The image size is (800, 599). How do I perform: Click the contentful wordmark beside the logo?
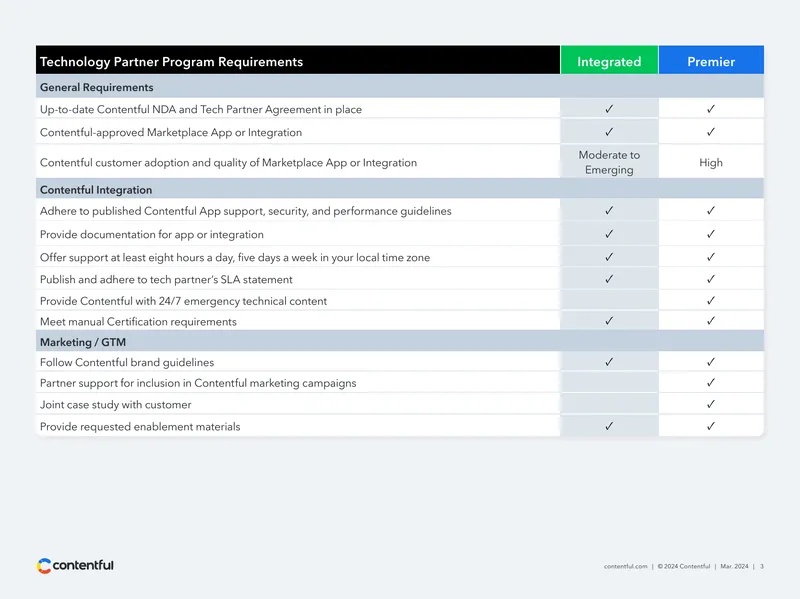tap(83, 565)
